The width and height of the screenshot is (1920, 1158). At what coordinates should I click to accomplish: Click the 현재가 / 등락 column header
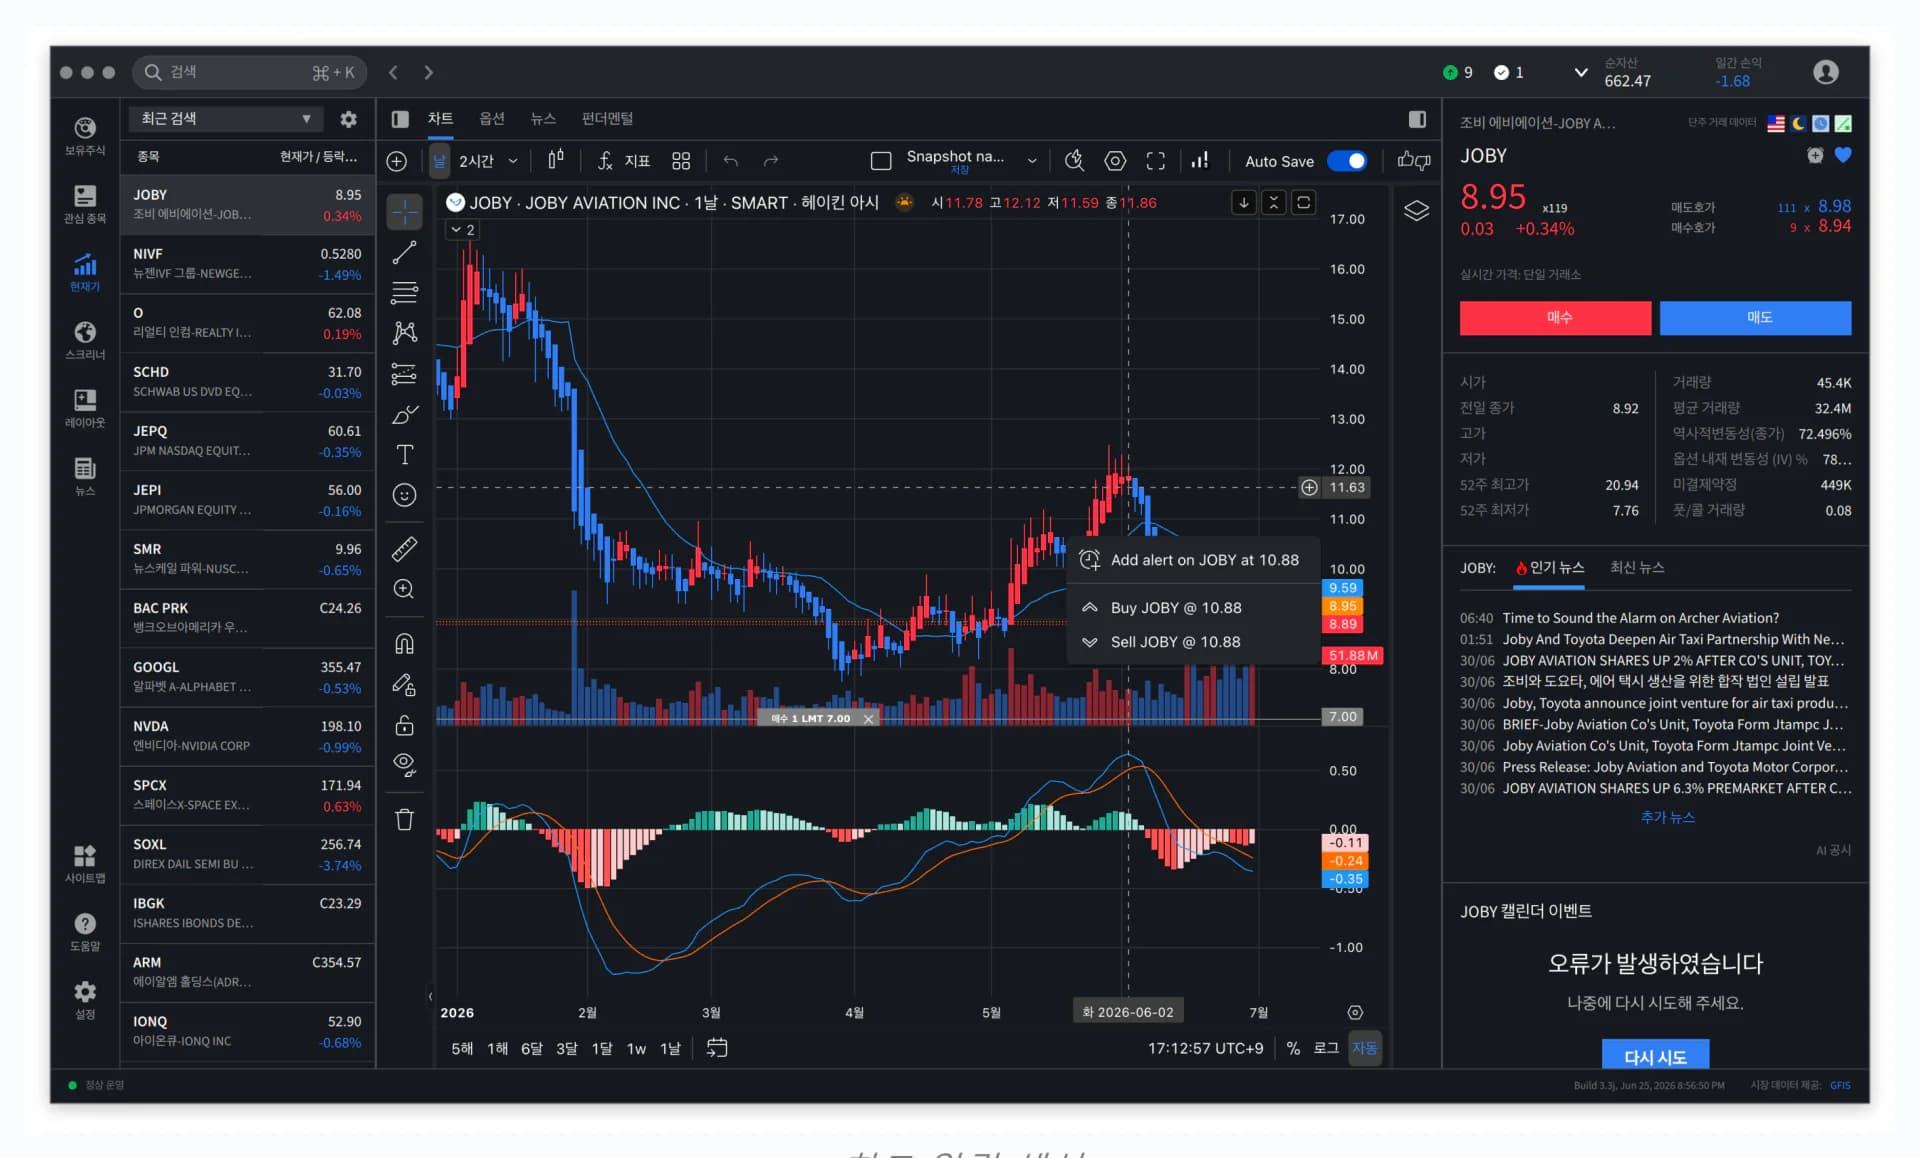pyautogui.click(x=319, y=157)
